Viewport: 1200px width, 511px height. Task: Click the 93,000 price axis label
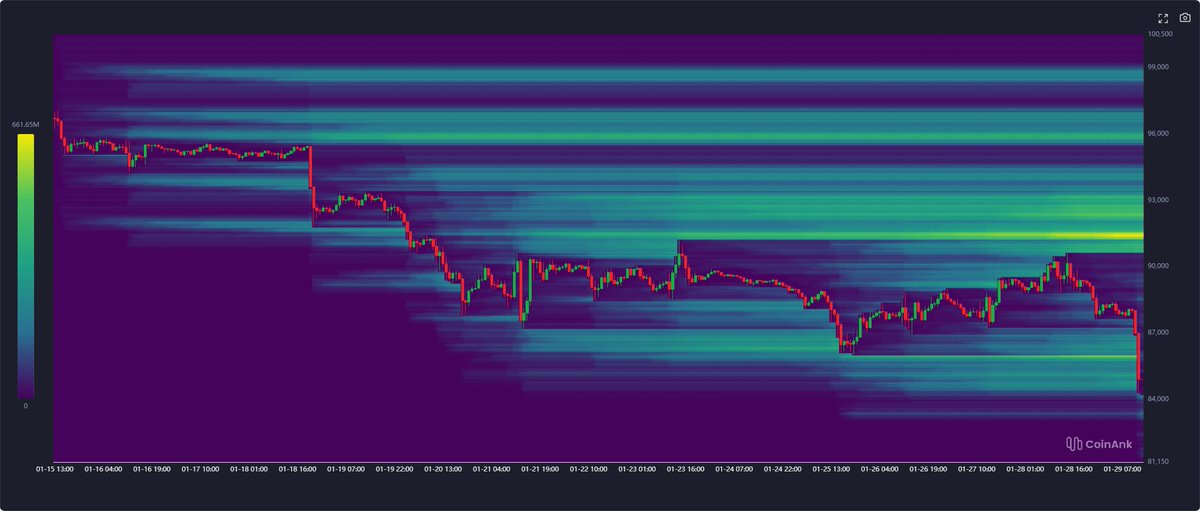tap(1158, 200)
